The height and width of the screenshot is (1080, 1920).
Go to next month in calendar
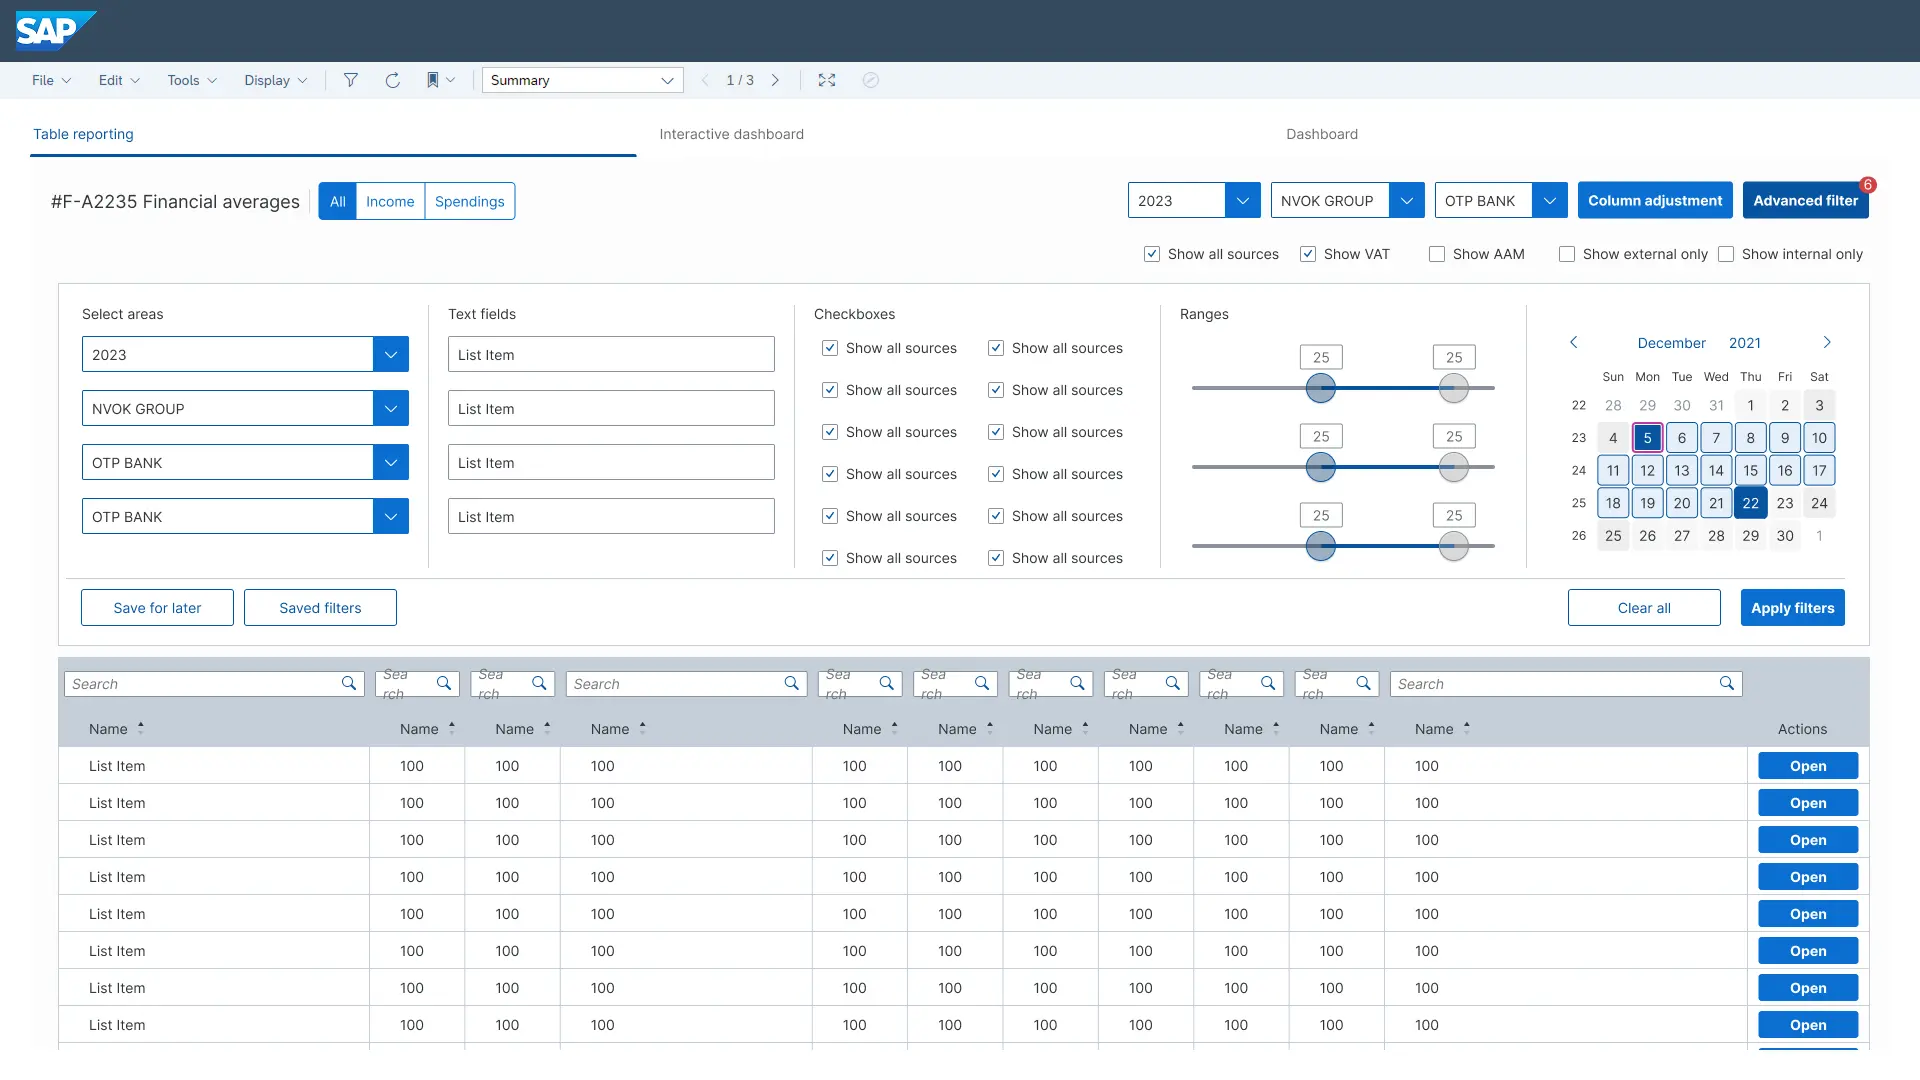(x=1827, y=343)
